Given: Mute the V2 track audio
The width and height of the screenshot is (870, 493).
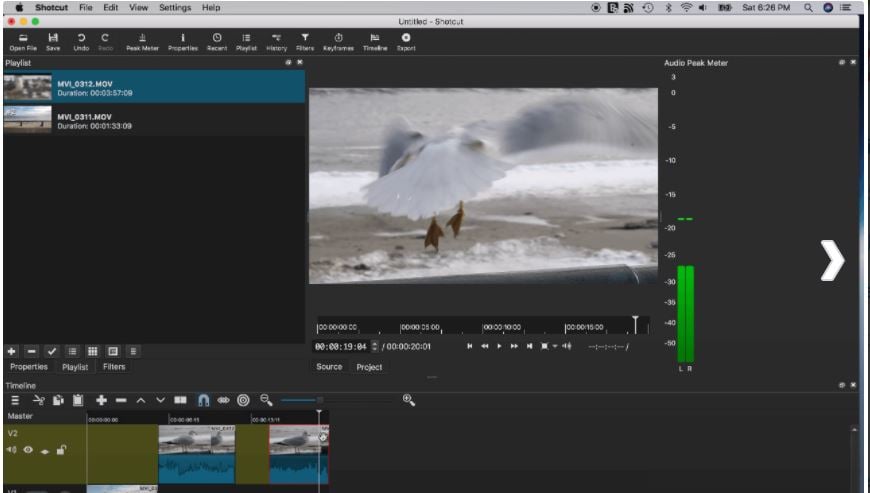Looking at the screenshot, I should click(12, 450).
